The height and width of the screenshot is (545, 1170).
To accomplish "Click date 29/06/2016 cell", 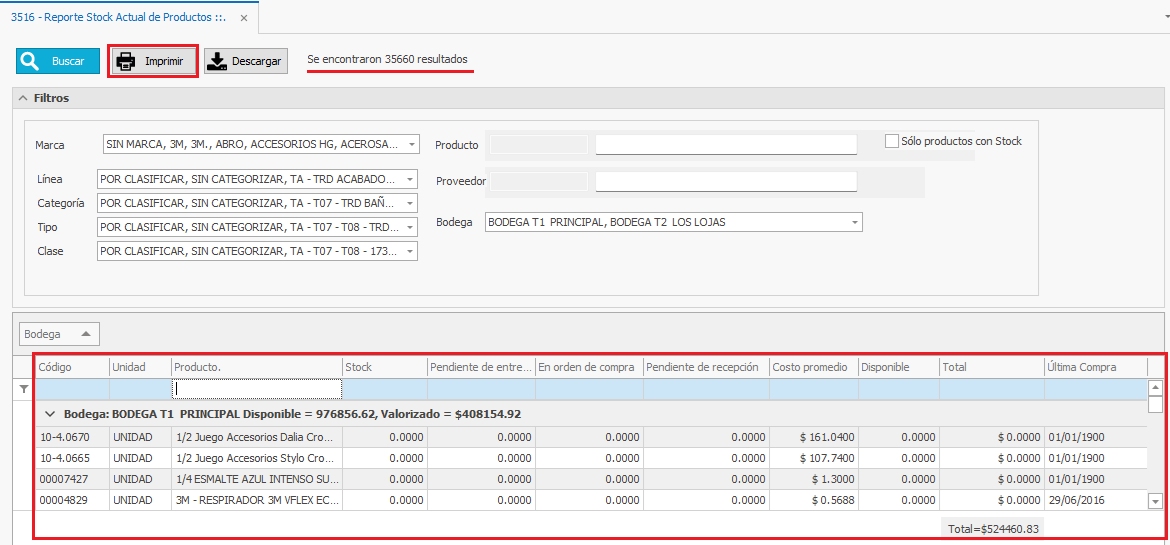I will (1095, 499).
